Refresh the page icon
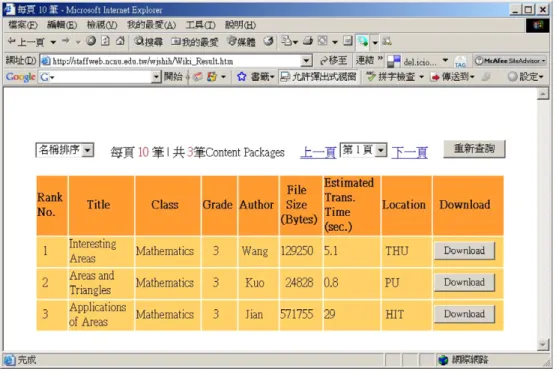 105,41
